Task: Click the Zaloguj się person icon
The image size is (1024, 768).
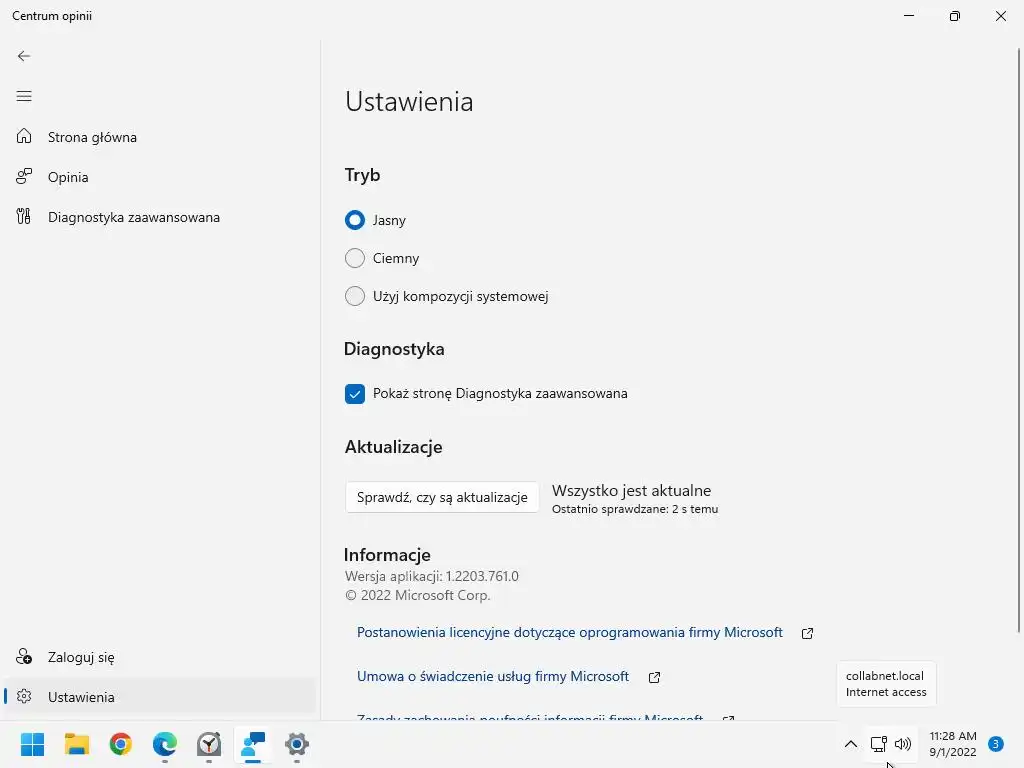Action: click(x=24, y=656)
